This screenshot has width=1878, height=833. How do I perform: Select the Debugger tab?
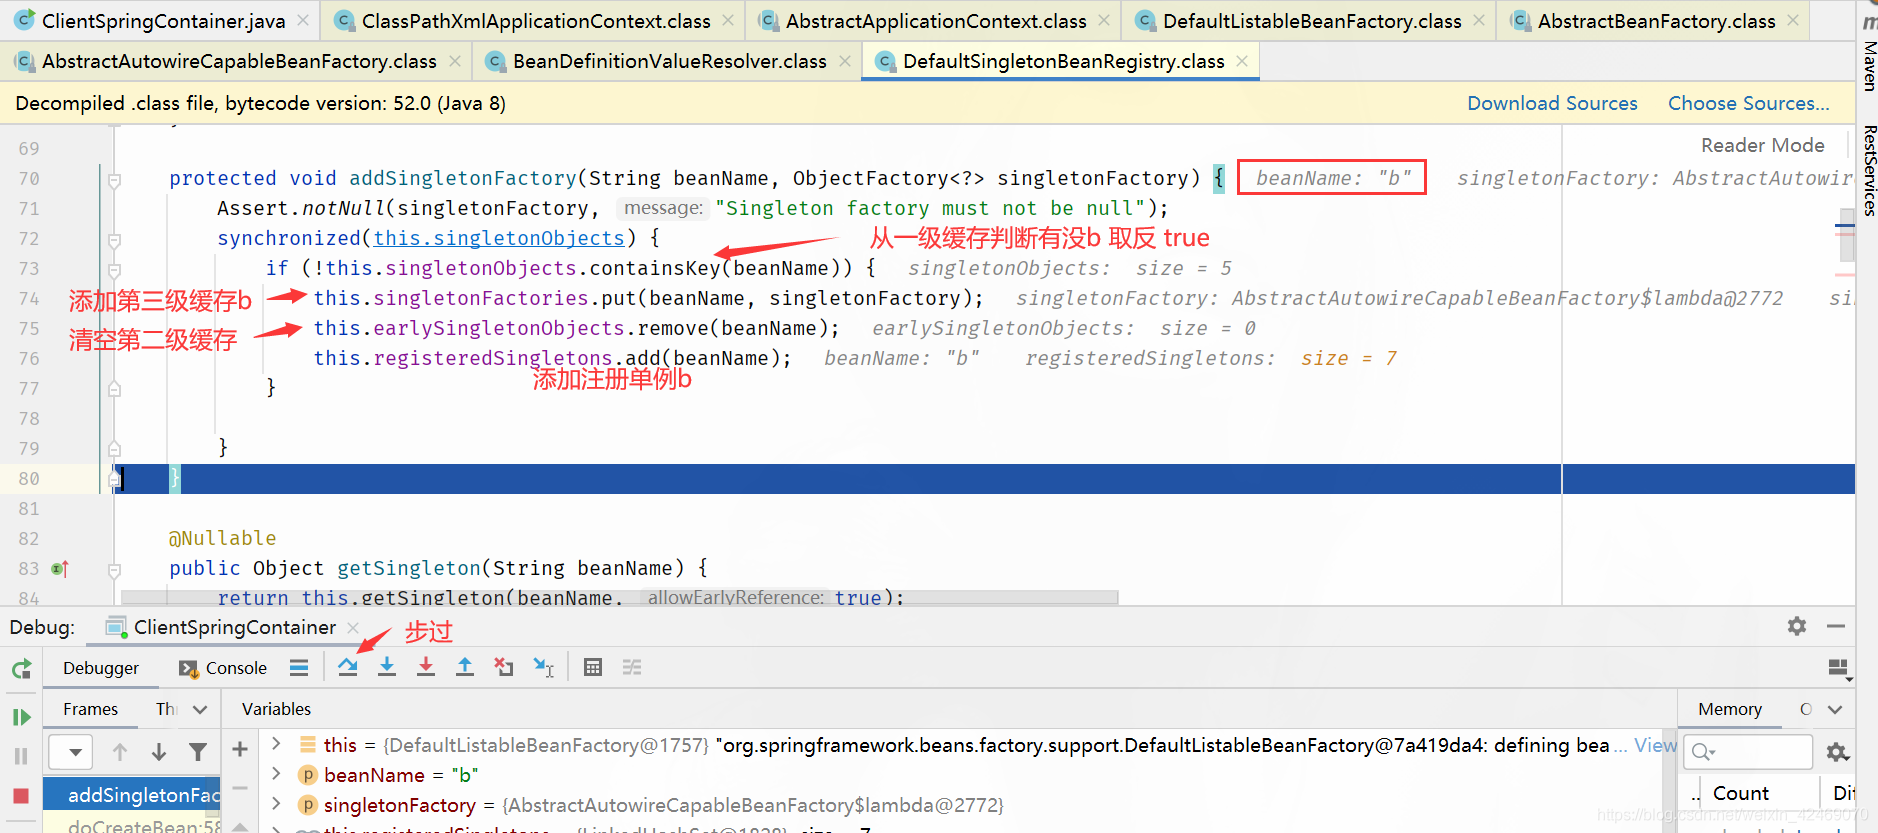coord(101,668)
